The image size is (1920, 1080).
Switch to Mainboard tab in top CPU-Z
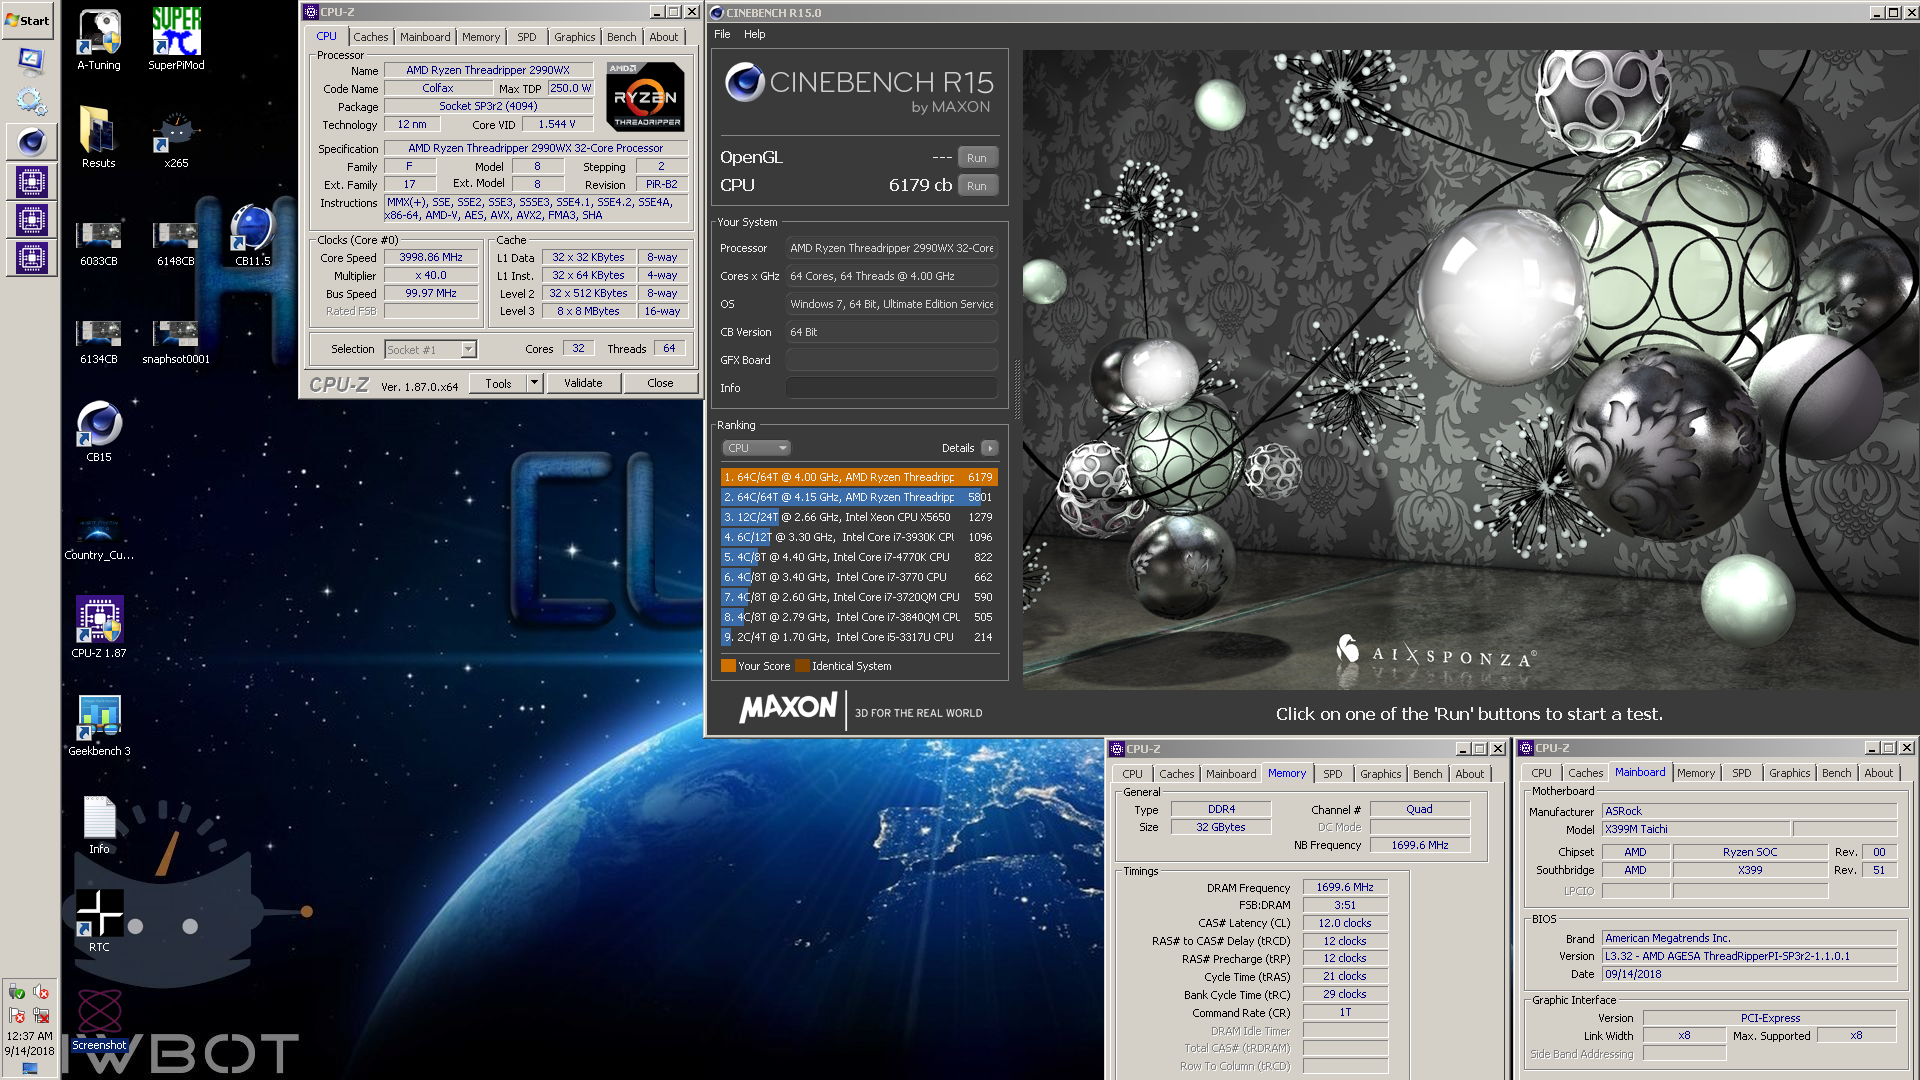pyautogui.click(x=425, y=37)
